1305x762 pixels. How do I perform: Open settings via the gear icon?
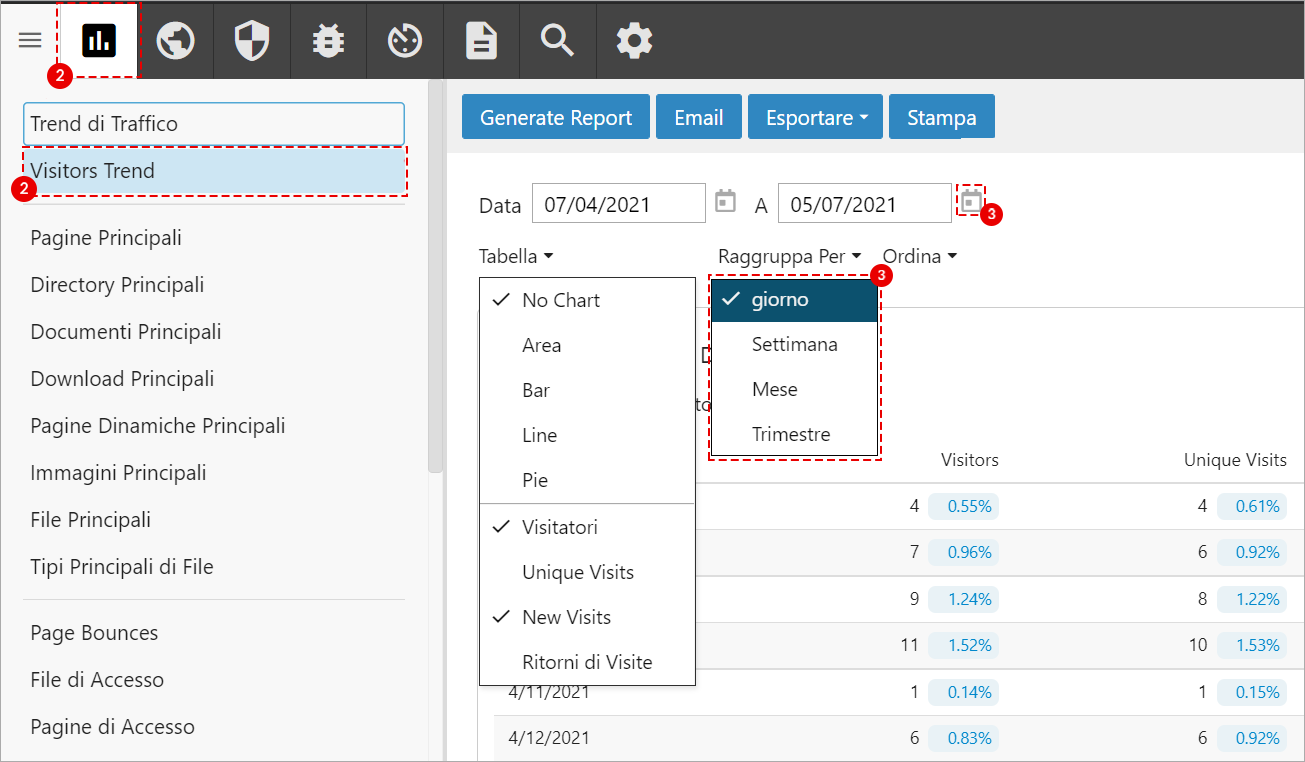[x=633, y=40]
